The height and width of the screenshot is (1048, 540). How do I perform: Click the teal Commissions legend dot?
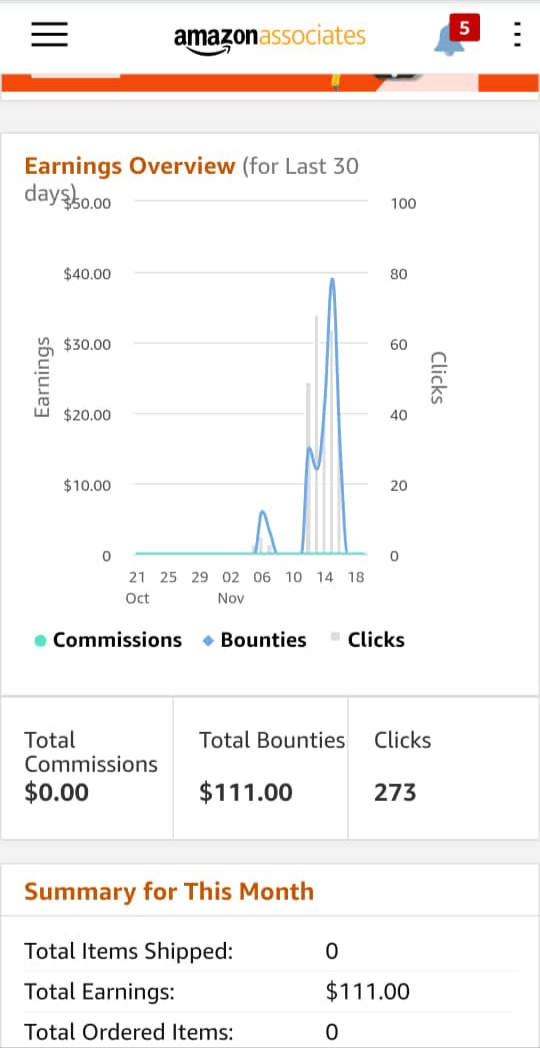(40, 641)
